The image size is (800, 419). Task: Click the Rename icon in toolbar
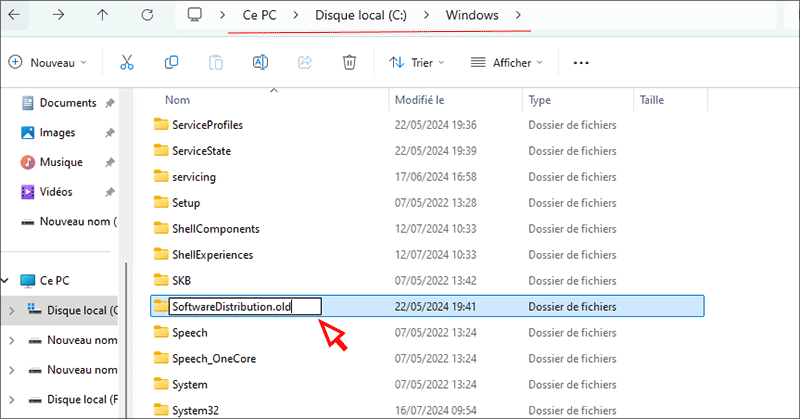(260, 62)
